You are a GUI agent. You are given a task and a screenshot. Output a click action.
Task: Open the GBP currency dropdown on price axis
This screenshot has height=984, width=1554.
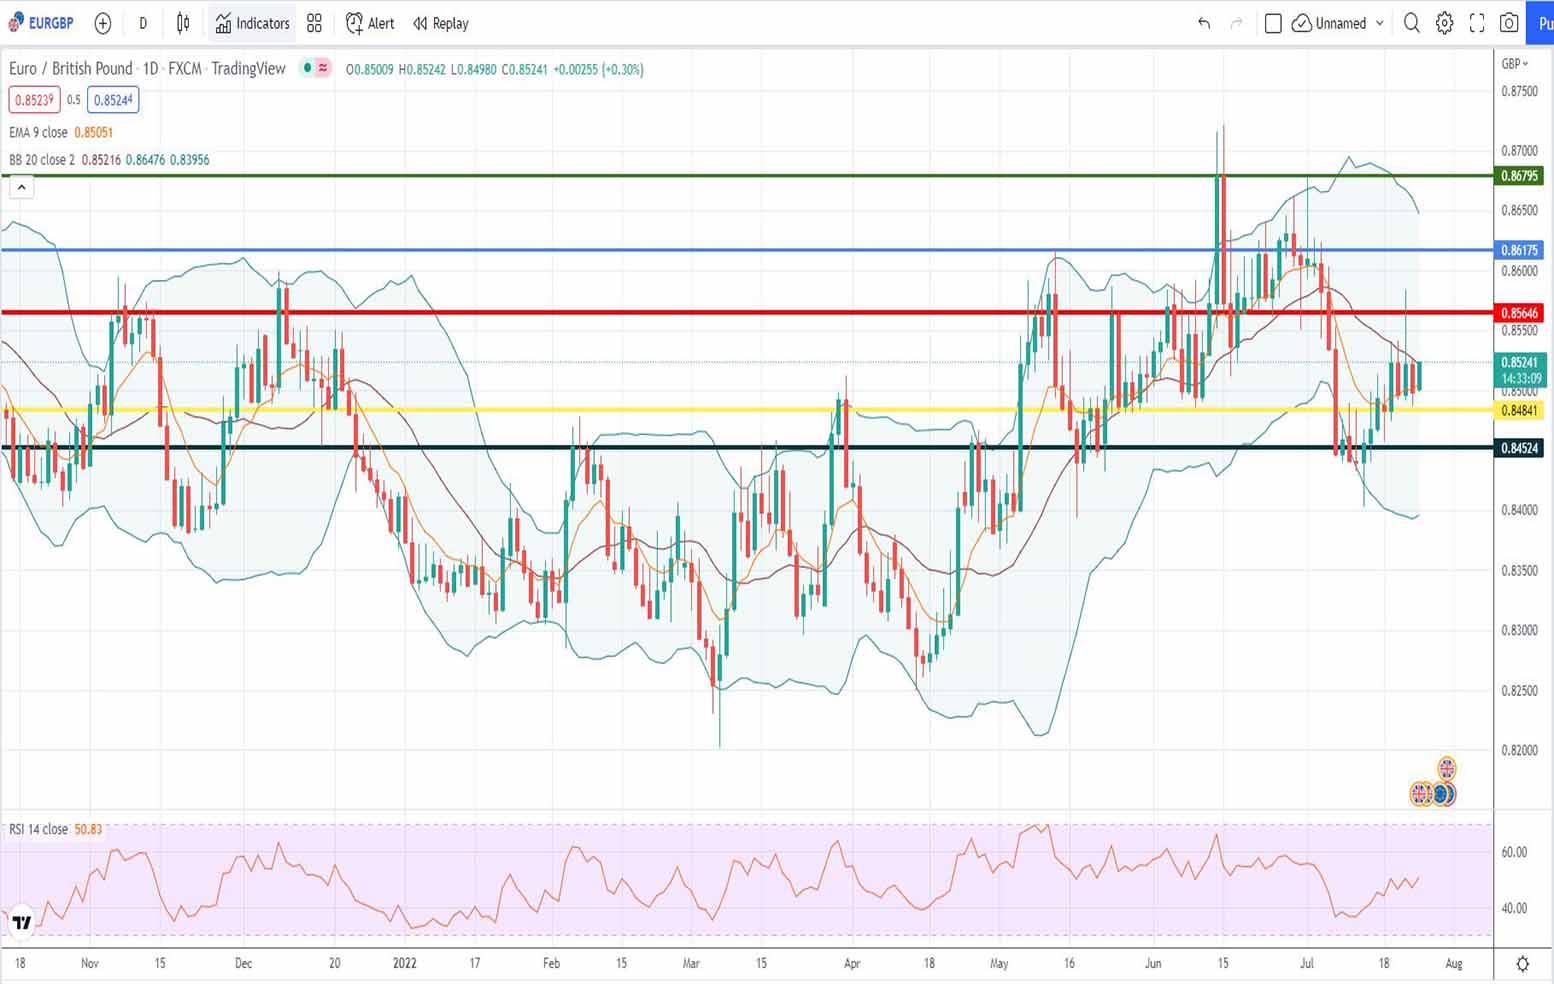tap(1514, 64)
